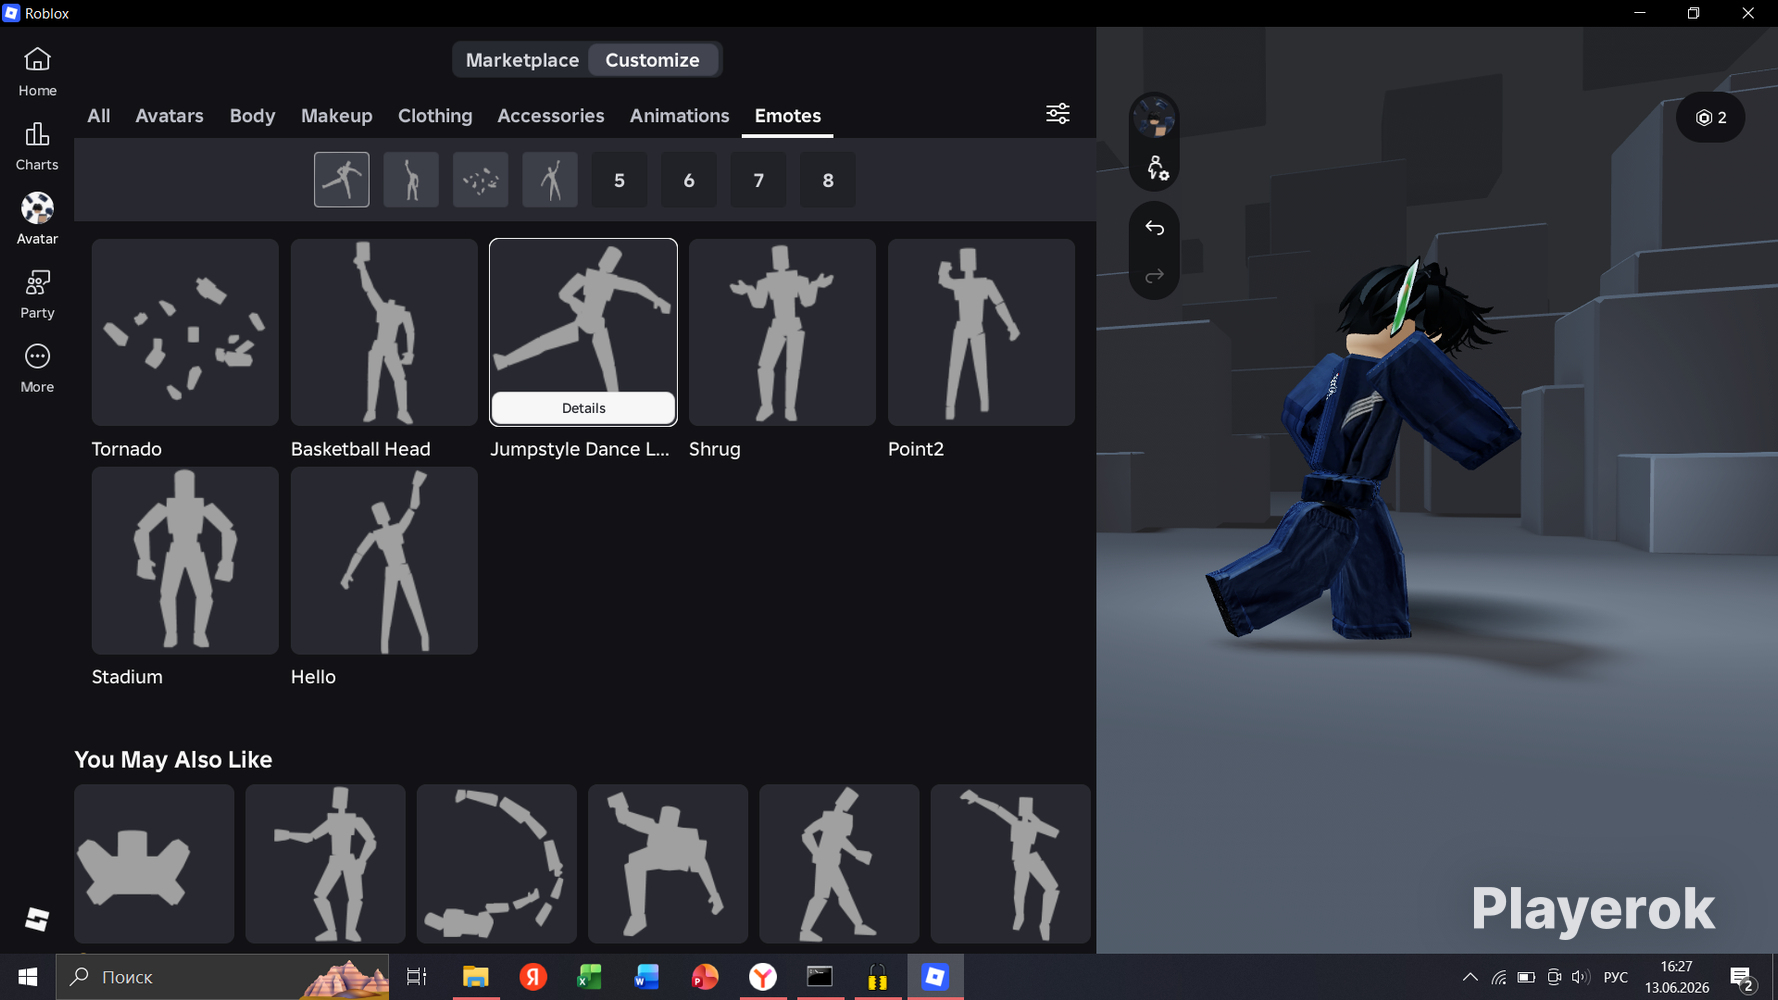Click the Roblox logo at sidebar bottom

(x=37, y=919)
